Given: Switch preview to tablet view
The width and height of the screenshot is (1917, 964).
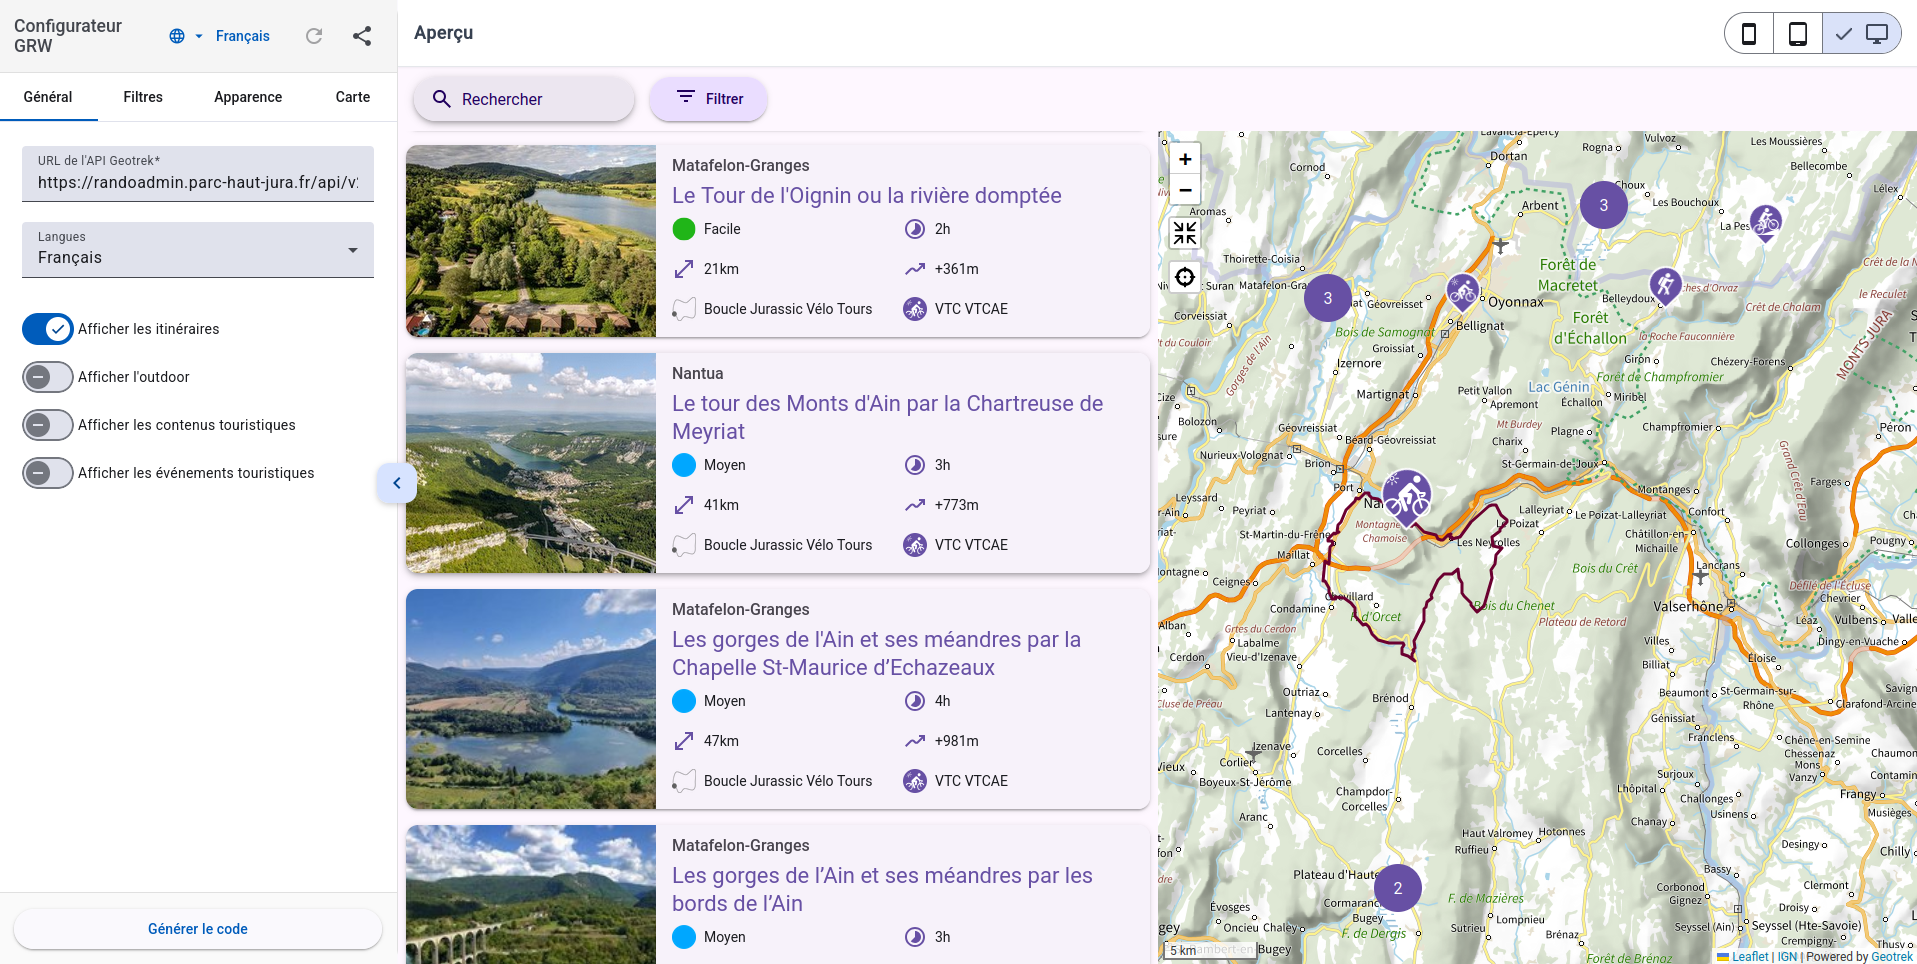Looking at the screenshot, I should (1797, 34).
